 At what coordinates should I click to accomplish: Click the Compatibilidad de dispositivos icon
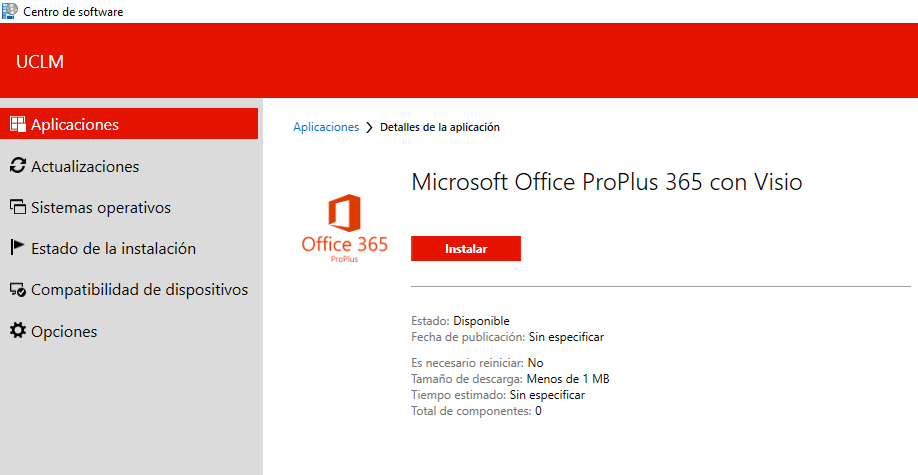tap(17, 290)
